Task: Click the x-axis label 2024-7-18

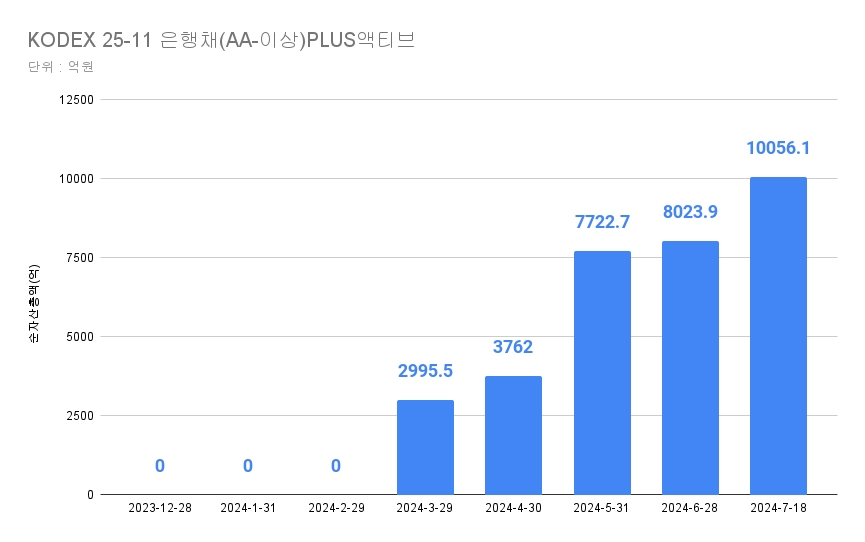Action: point(778,508)
